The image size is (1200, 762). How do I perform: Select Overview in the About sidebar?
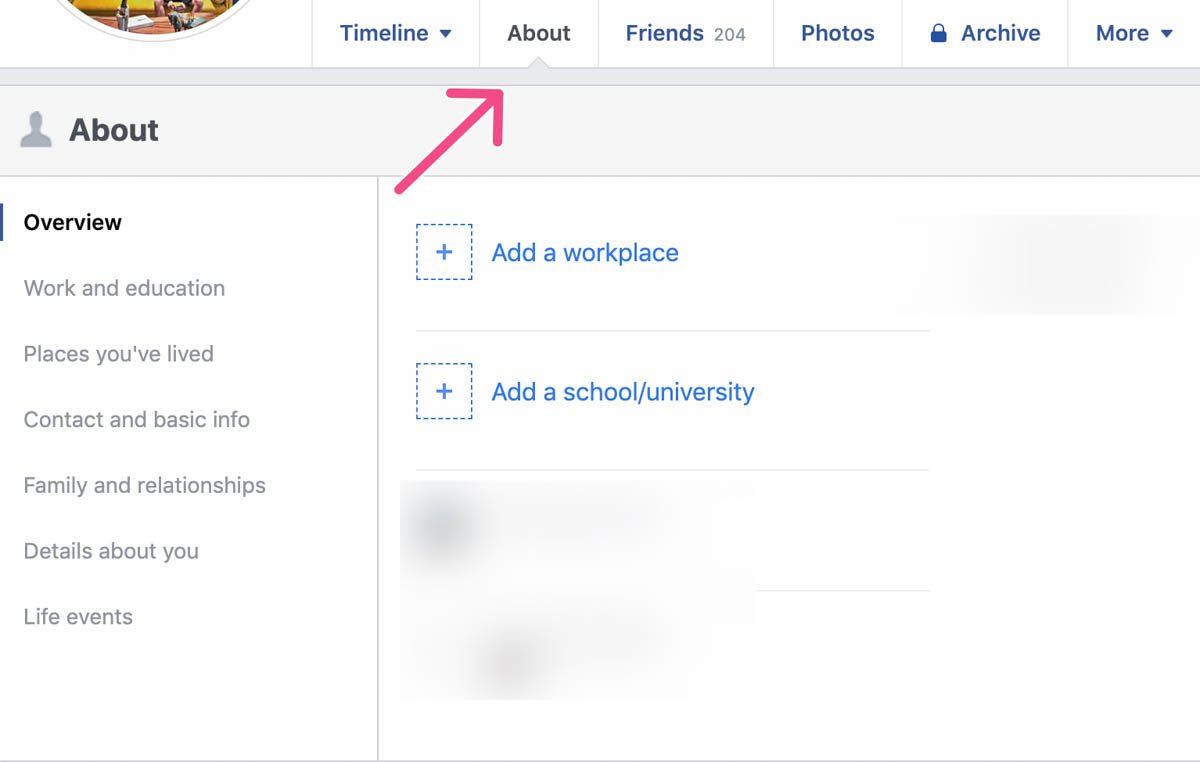74,222
